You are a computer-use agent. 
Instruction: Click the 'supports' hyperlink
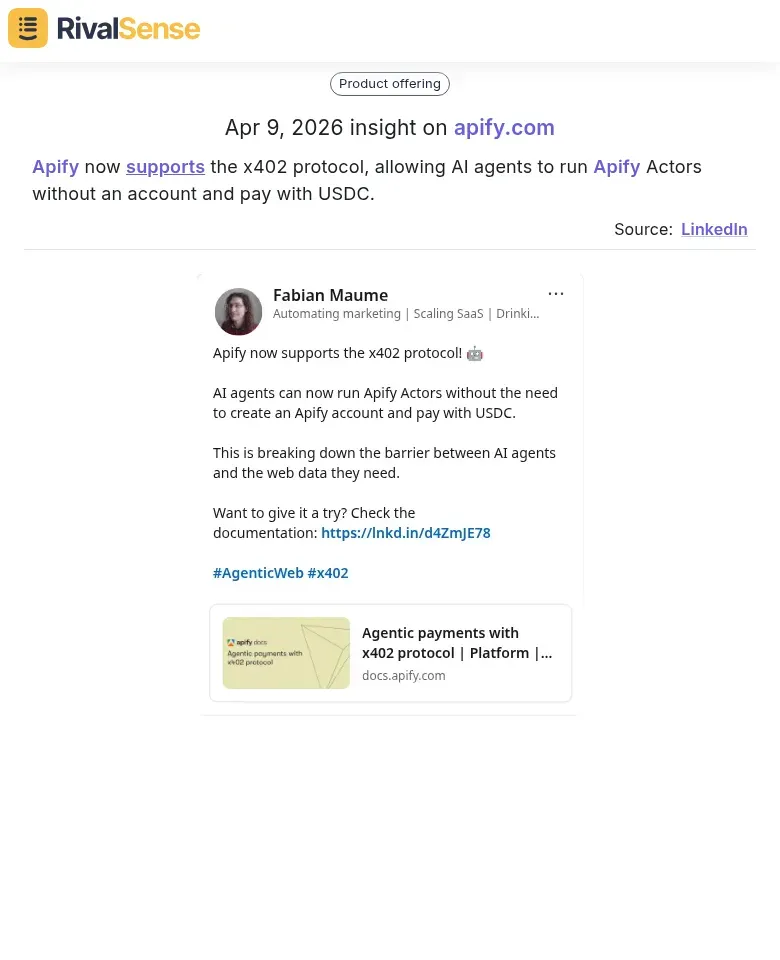[165, 166]
